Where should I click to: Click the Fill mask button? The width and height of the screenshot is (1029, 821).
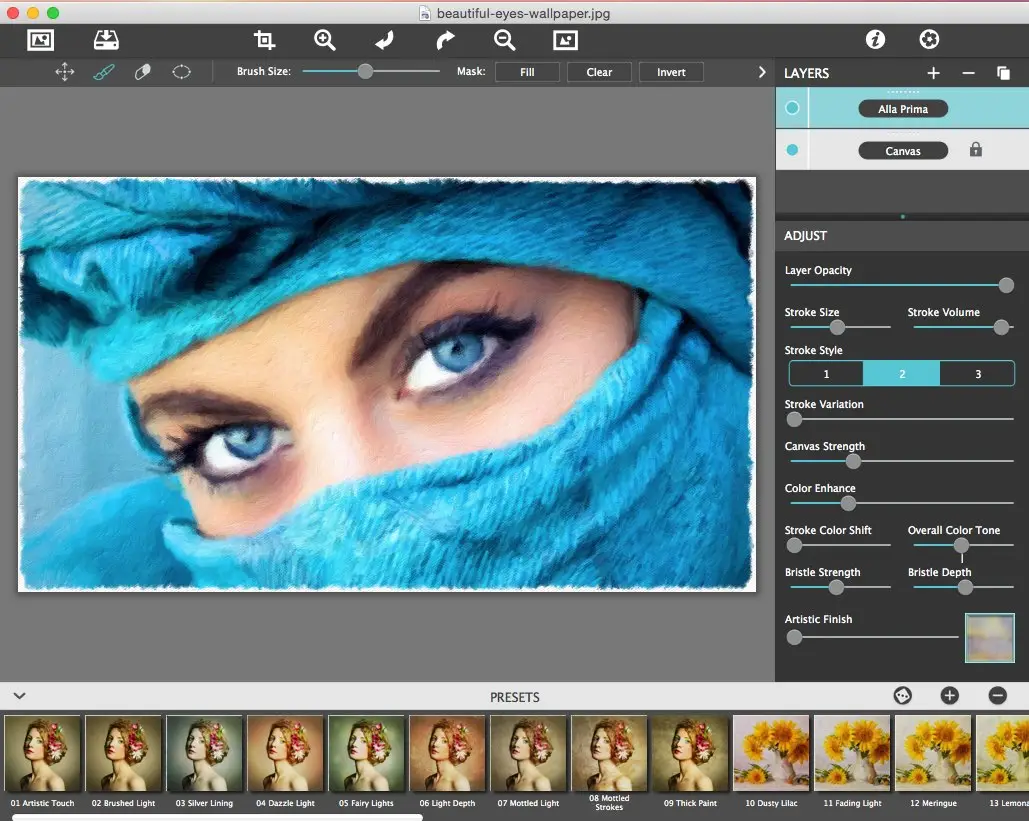click(527, 72)
